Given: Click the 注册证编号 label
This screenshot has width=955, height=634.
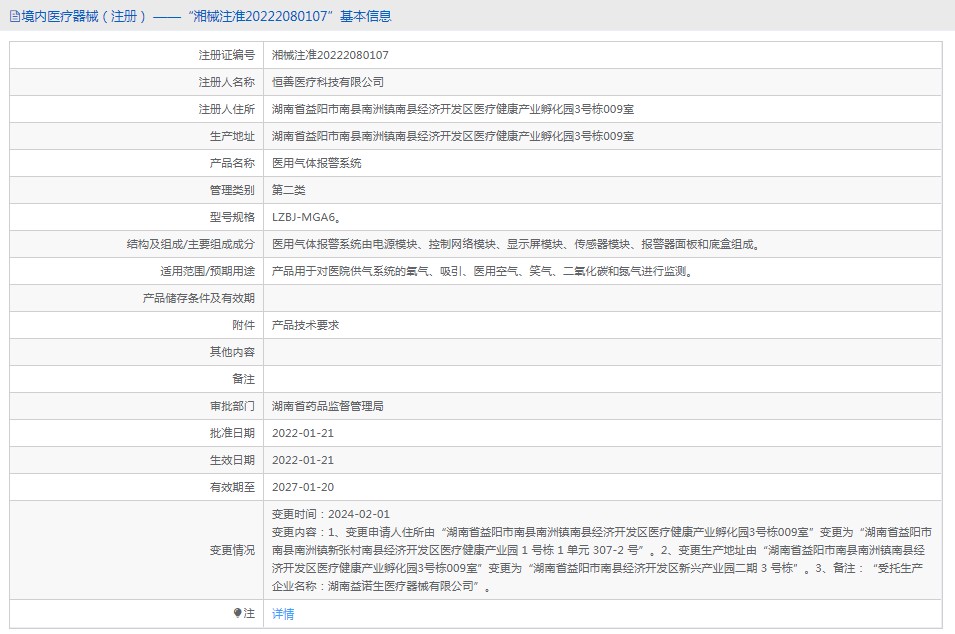Looking at the screenshot, I should [227, 55].
